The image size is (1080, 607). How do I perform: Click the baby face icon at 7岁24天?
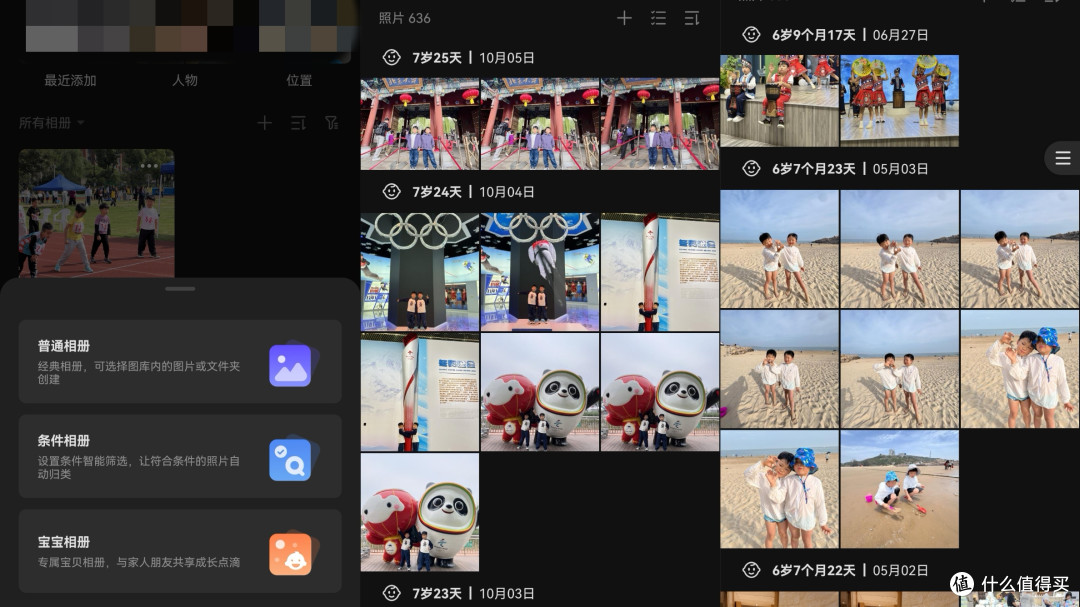(x=392, y=192)
